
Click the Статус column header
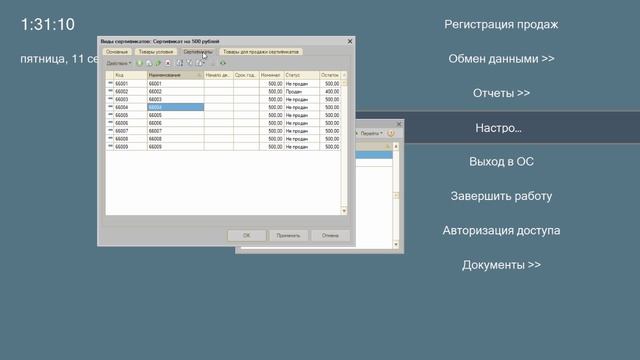tap(302, 75)
